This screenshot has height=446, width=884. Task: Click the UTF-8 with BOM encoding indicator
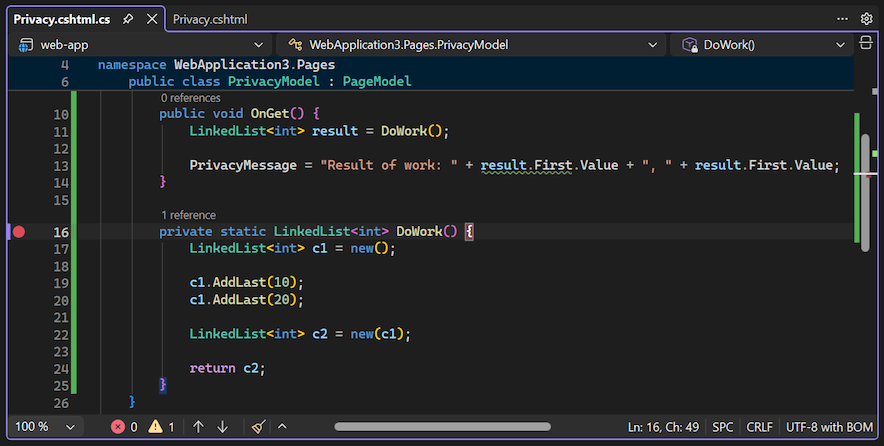[829, 427]
